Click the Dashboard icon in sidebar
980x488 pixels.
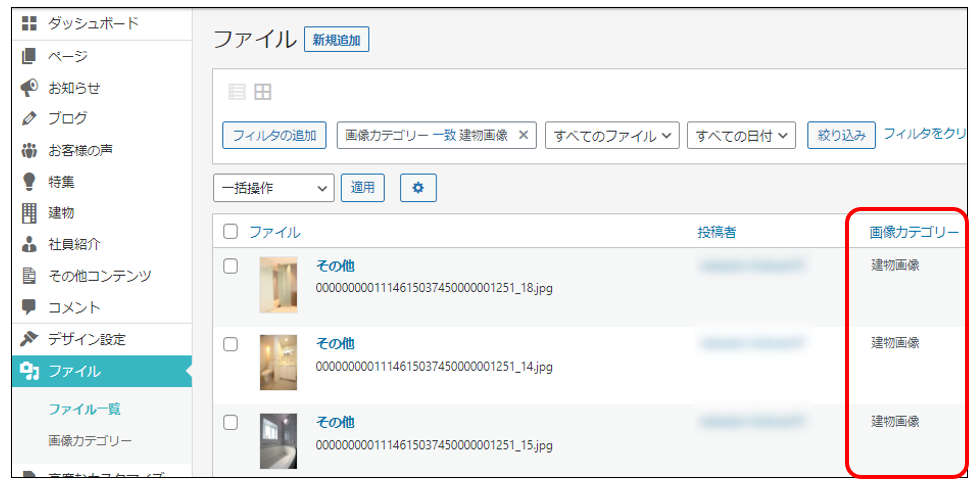click(29, 23)
